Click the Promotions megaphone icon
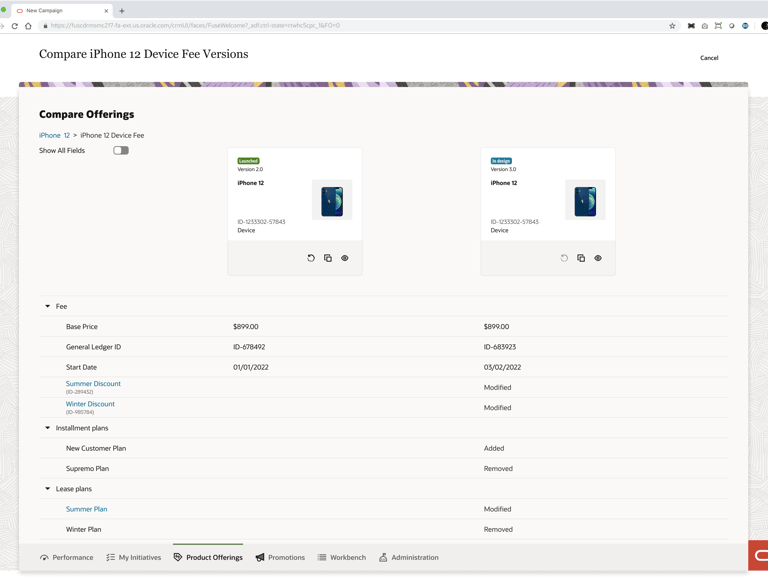Viewport: 768px width, 578px height. click(260, 557)
